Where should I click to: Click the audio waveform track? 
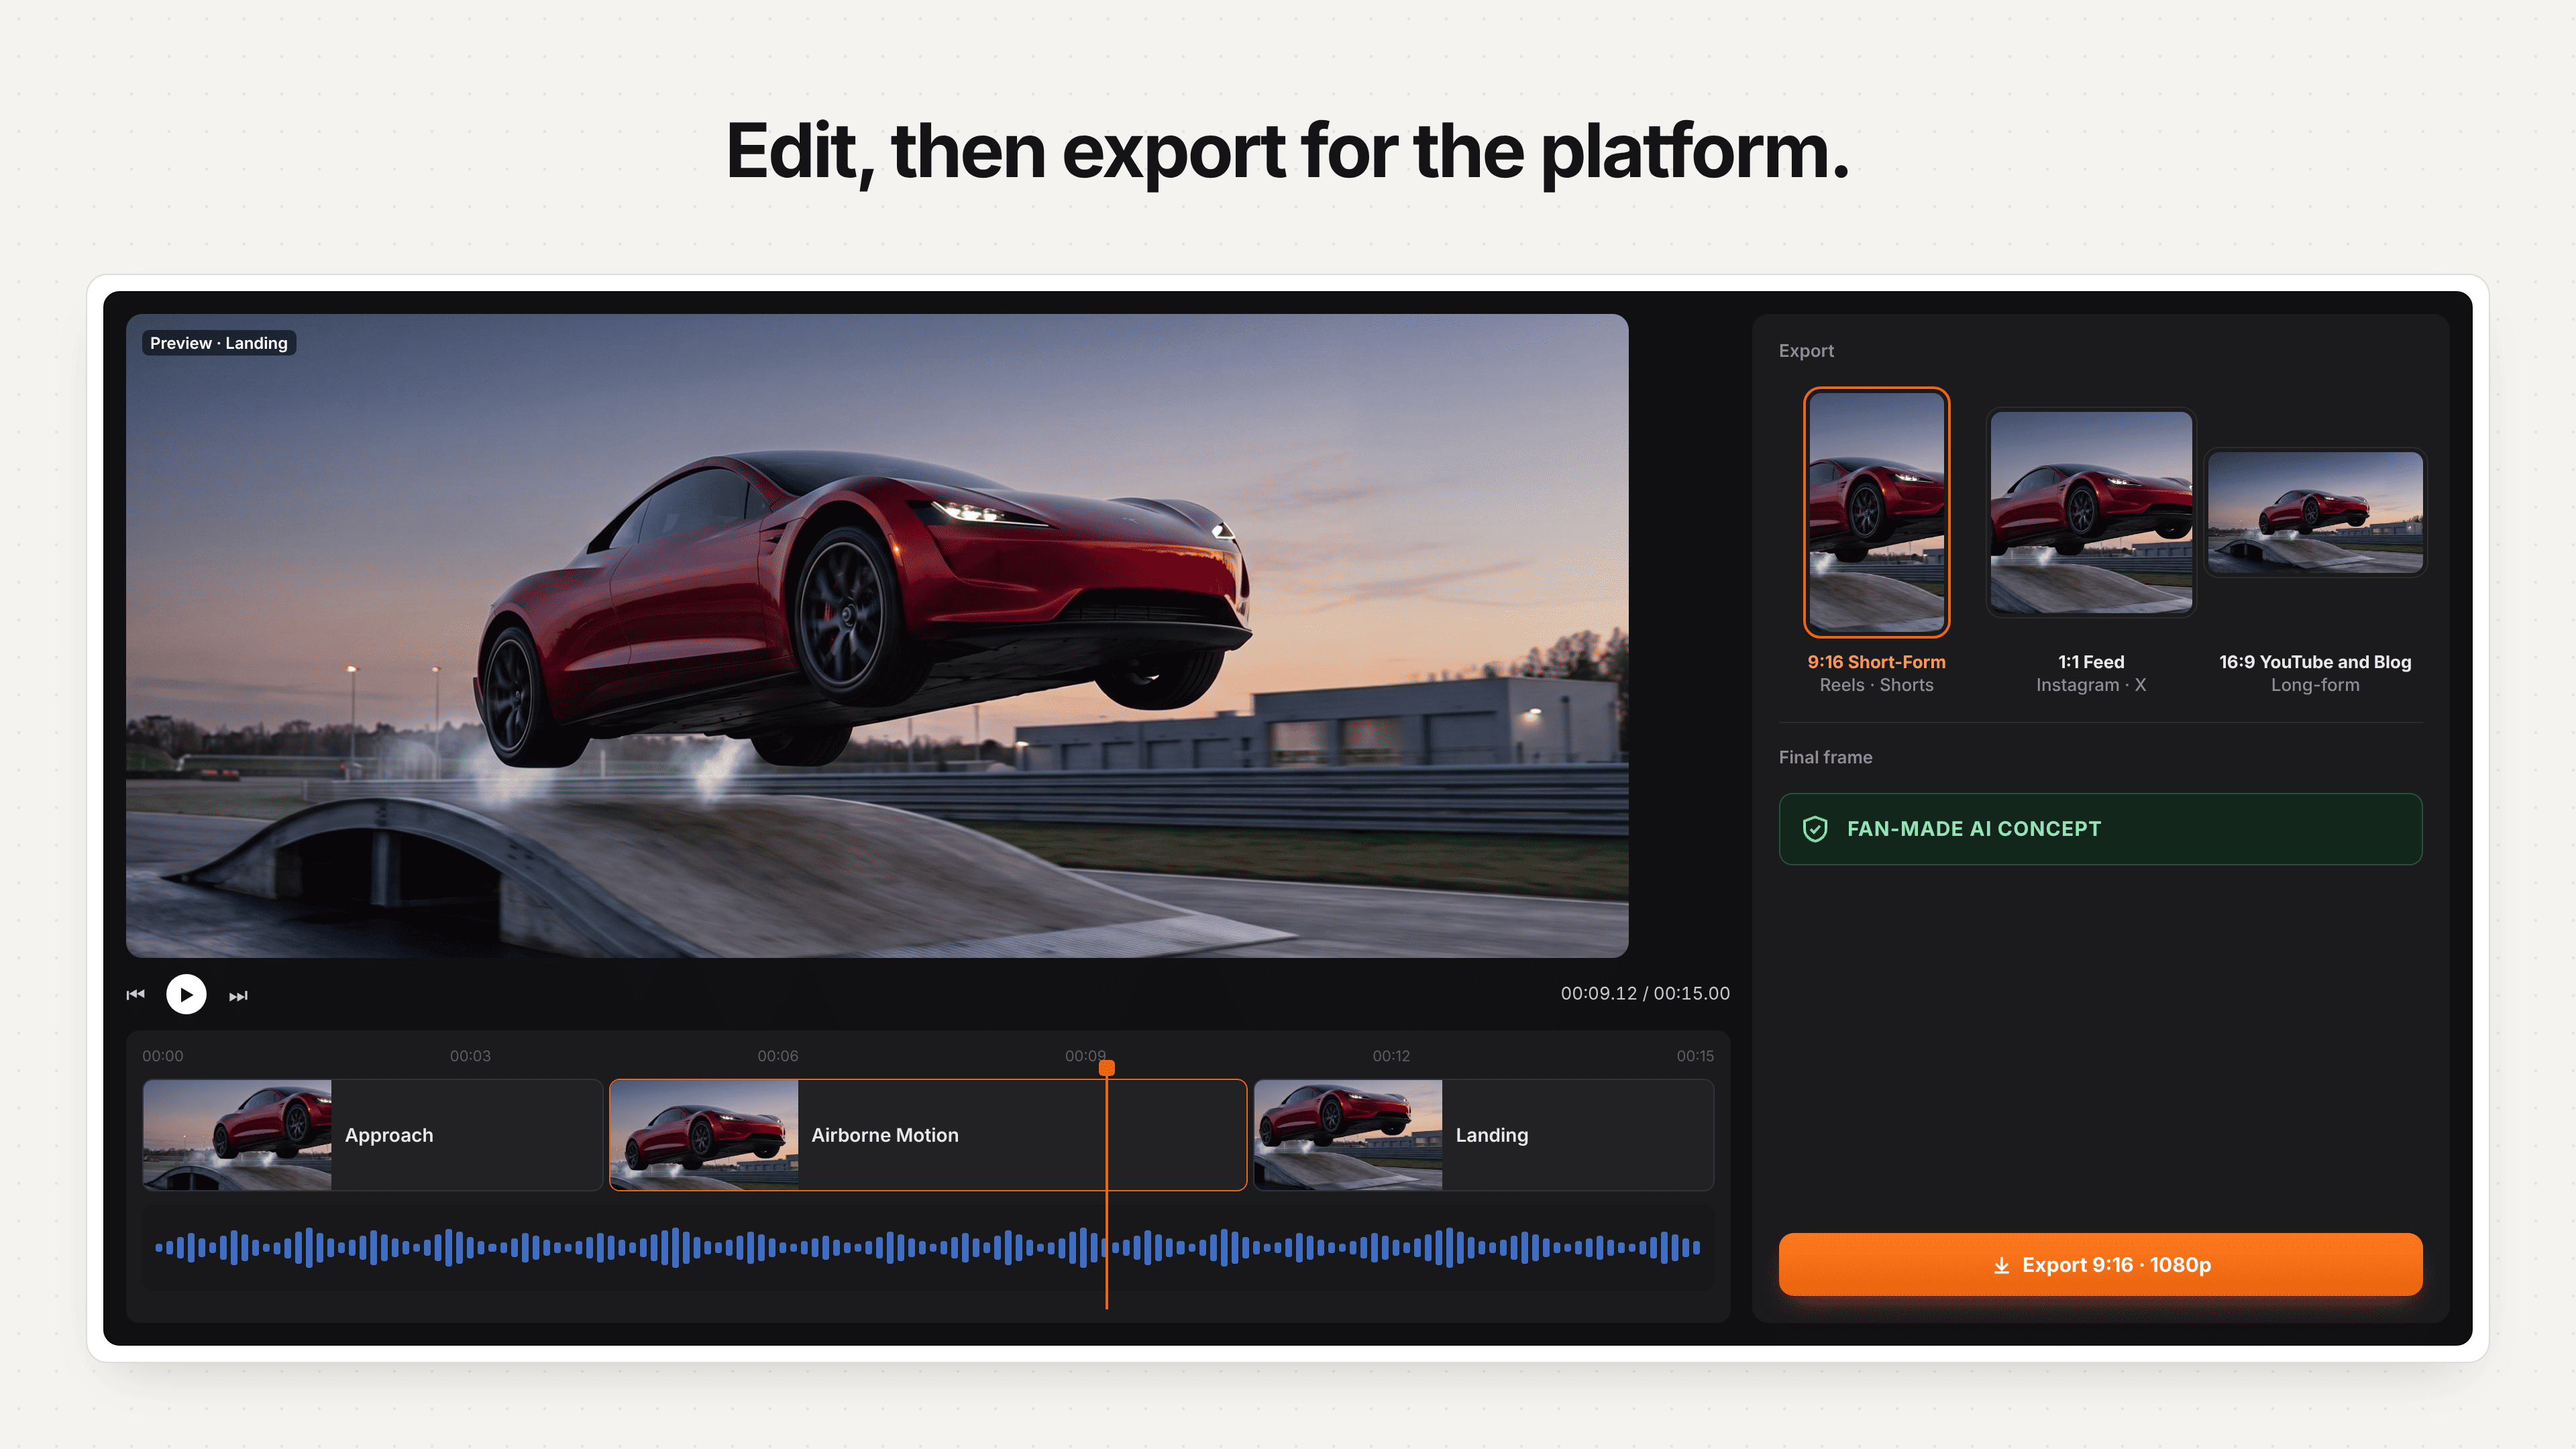click(928, 1247)
